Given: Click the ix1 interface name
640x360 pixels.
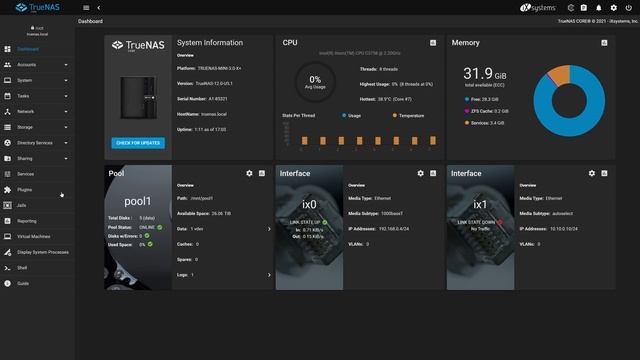Looking at the screenshot, I should pyautogui.click(x=480, y=204).
